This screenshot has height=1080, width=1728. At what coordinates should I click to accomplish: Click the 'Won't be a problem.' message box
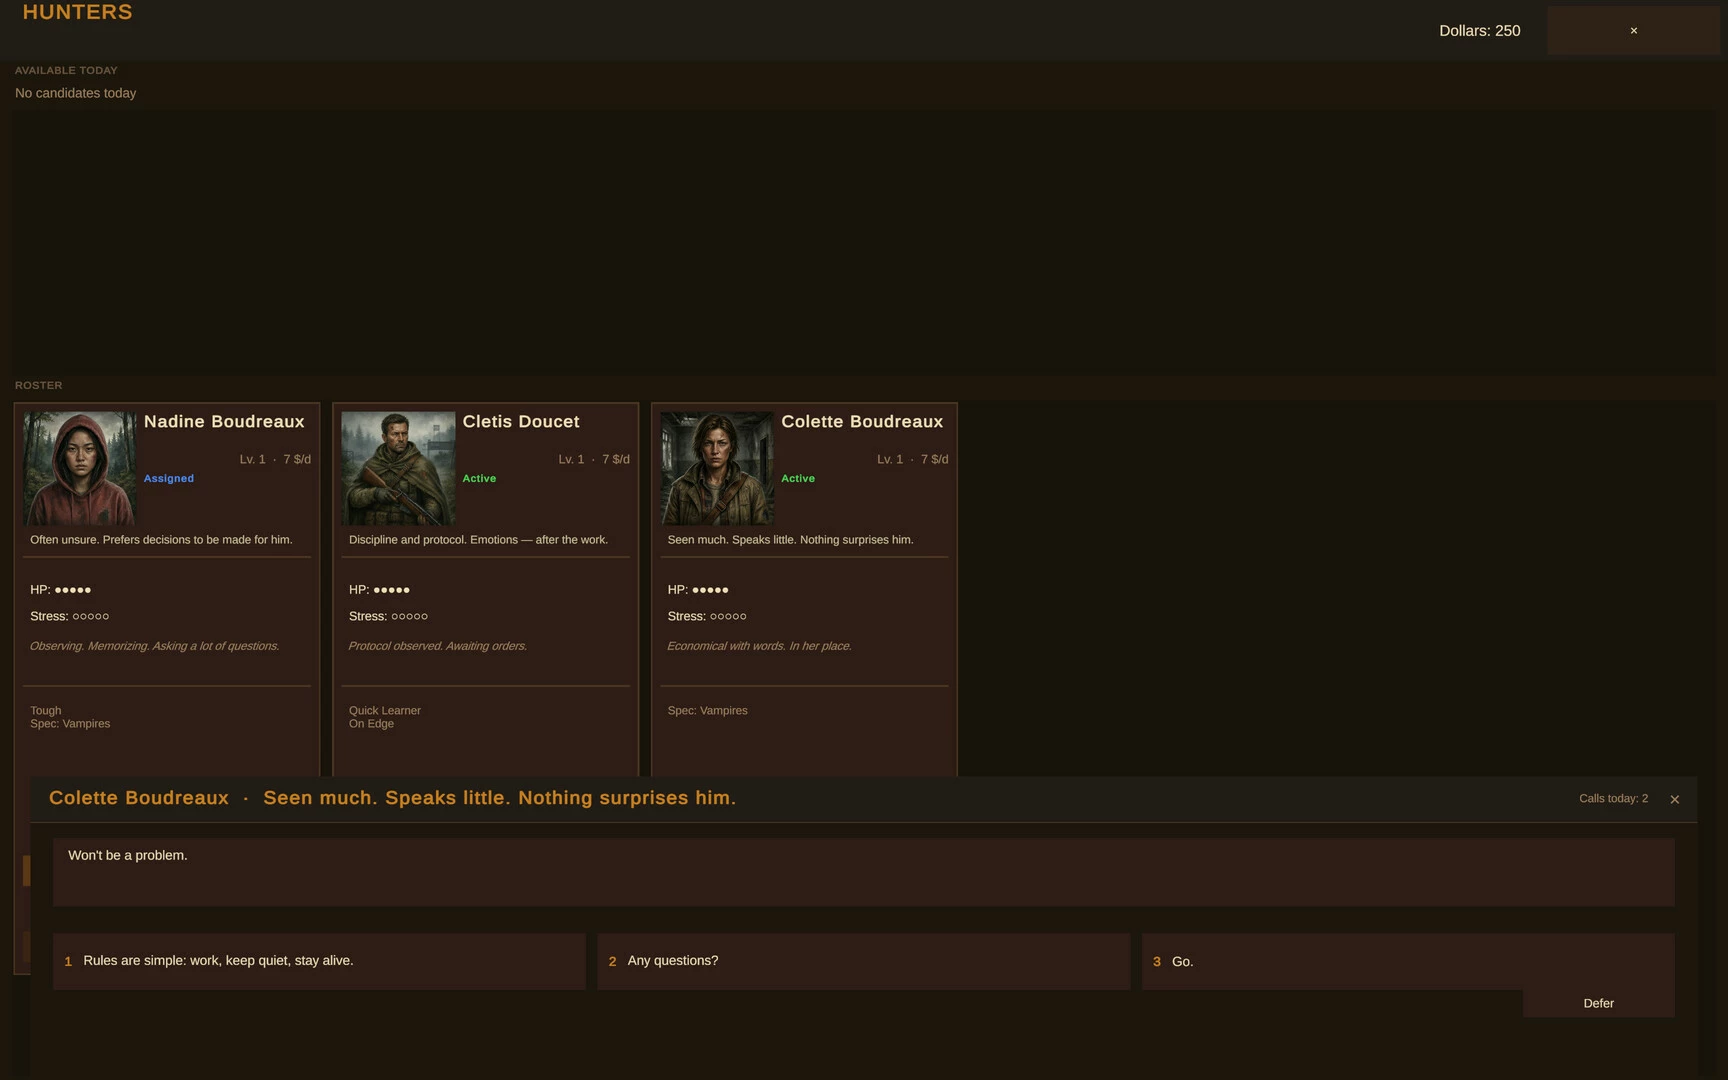pyautogui.click(x=863, y=872)
